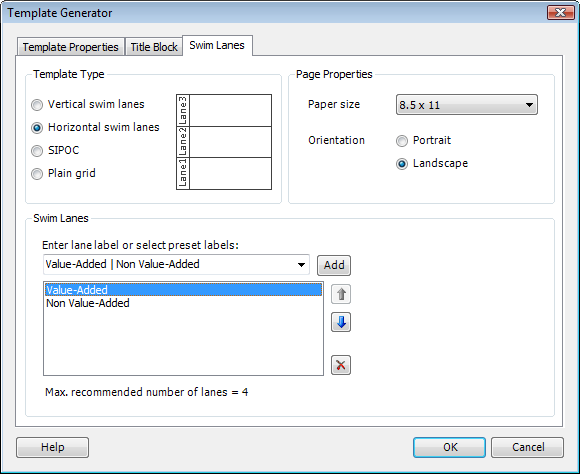Image resolution: width=580 pixels, height=474 pixels.
Task: Expand the preset lane labels dropdown arrow
Action: pos(301,265)
